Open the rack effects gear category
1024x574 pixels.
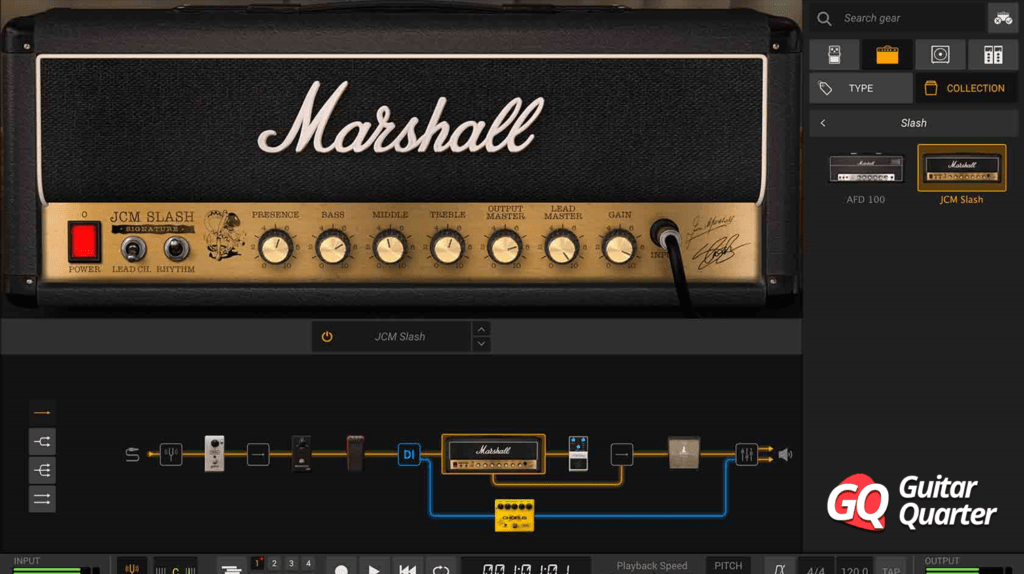pyautogui.click(x=993, y=55)
